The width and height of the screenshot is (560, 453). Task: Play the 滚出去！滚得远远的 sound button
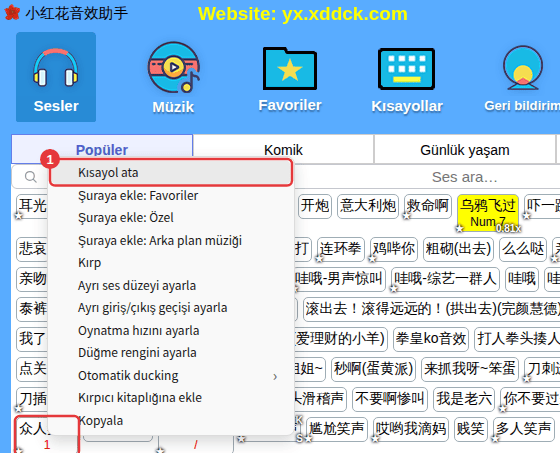(x=431, y=309)
